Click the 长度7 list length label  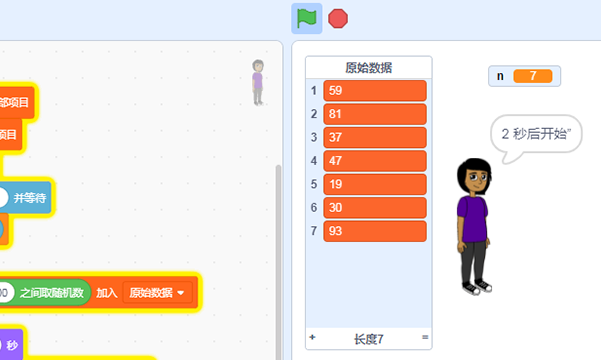[x=369, y=339]
